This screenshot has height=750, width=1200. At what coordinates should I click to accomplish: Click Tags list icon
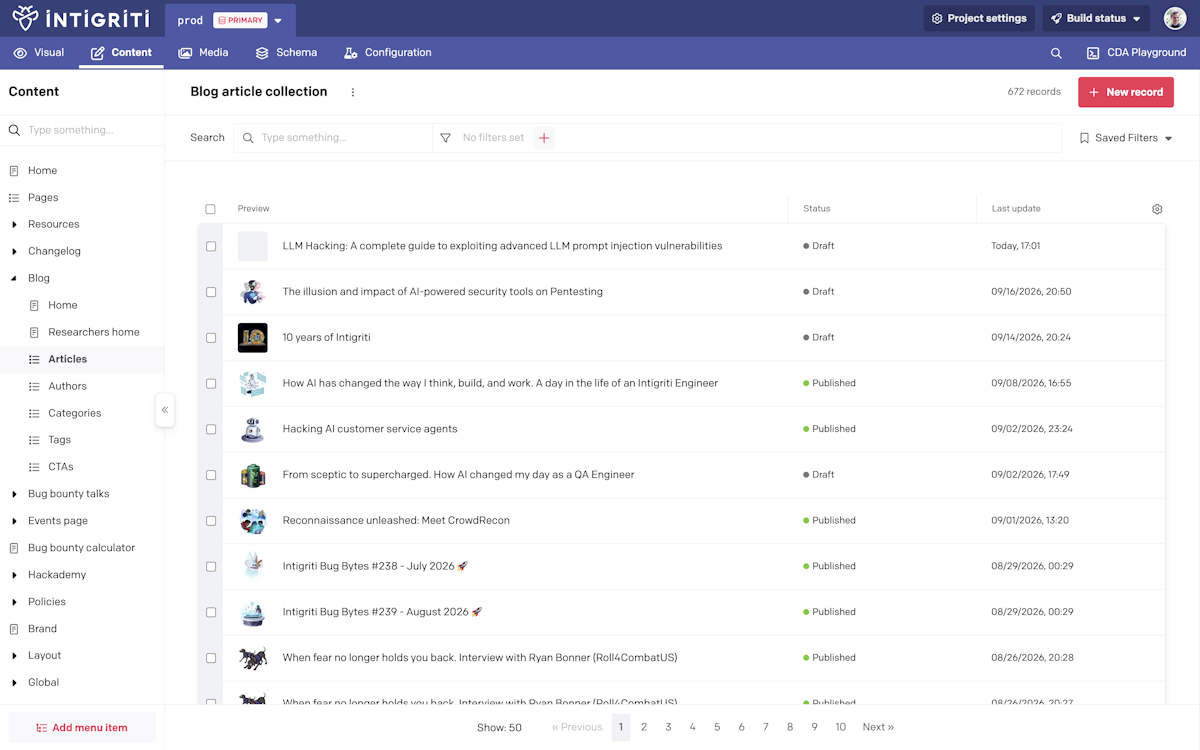(x=34, y=440)
